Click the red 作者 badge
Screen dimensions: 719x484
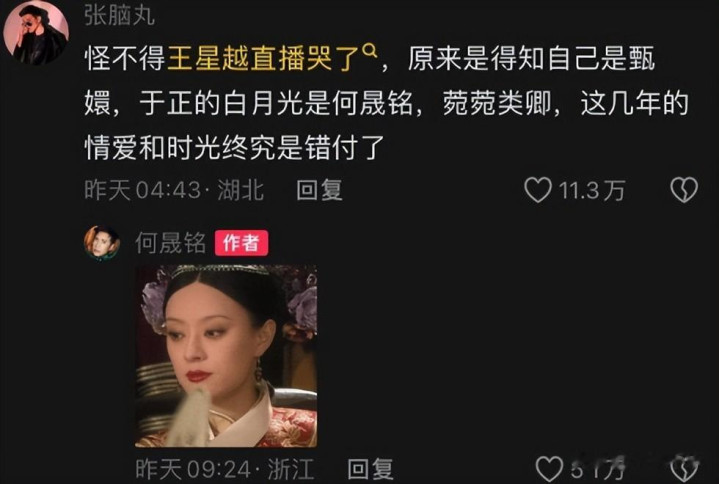tap(241, 243)
